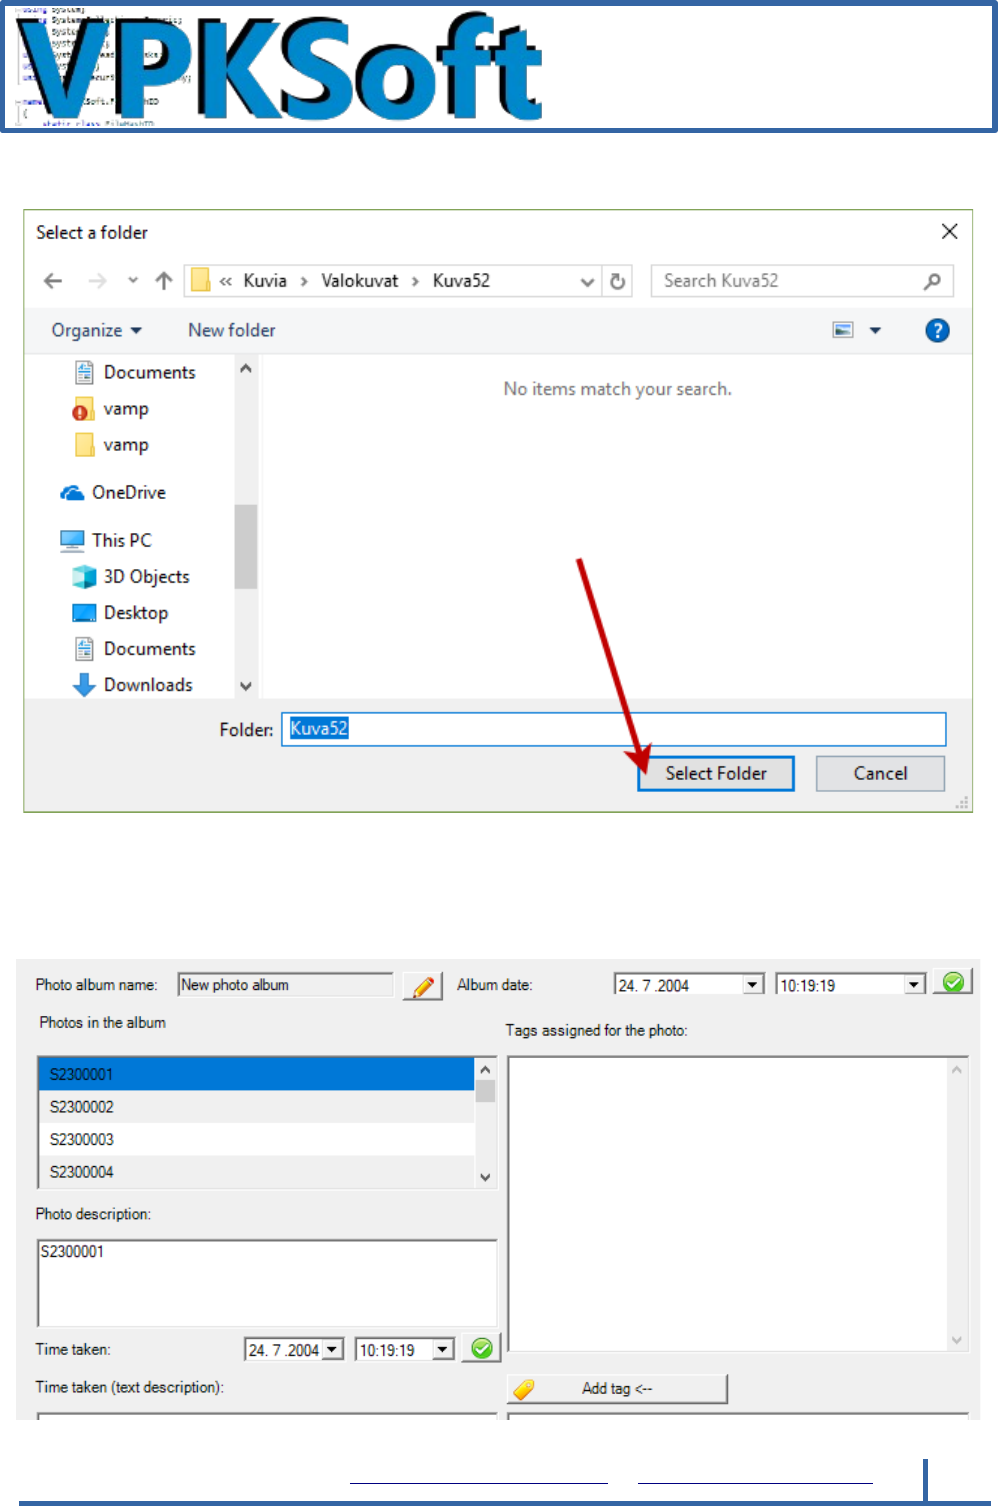The image size is (998, 1507).
Task: Select Kuva52 breadcrumb segment
Action: tap(461, 281)
